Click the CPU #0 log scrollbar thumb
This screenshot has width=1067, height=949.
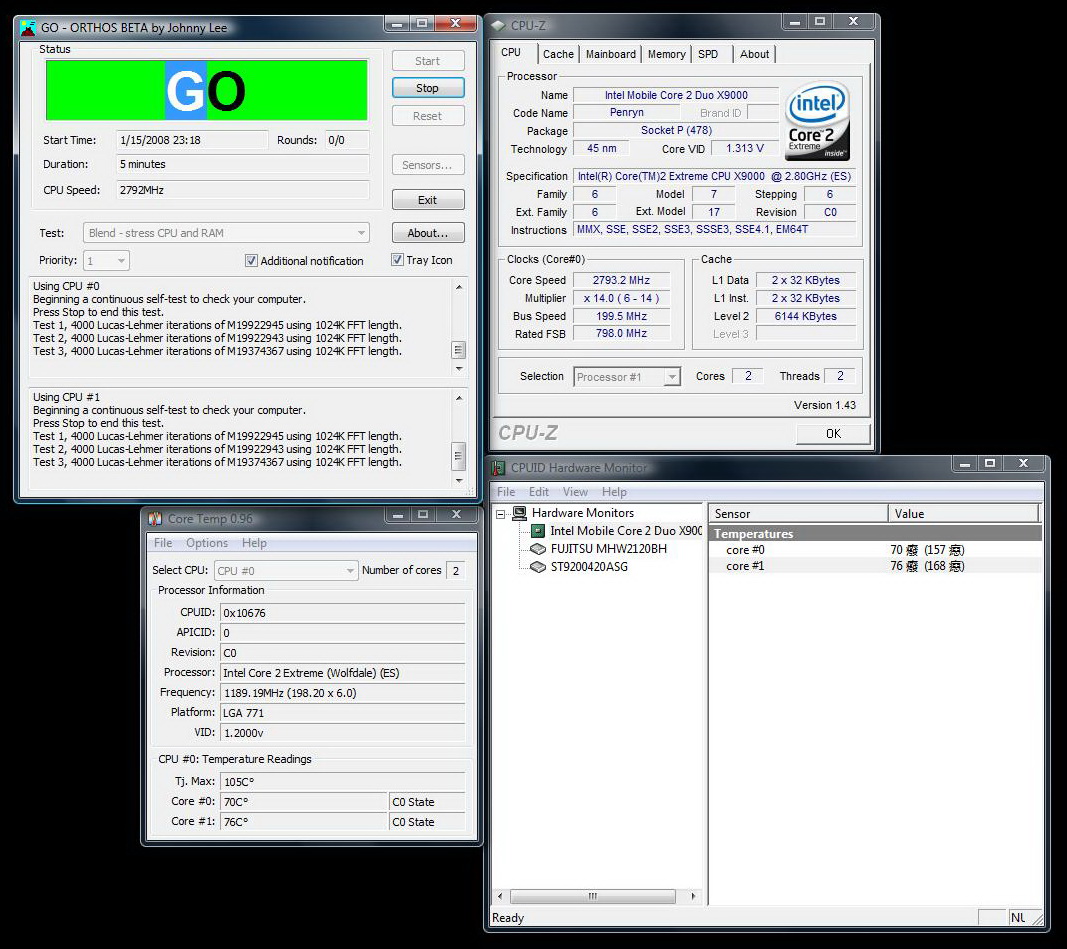pyautogui.click(x=459, y=350)
